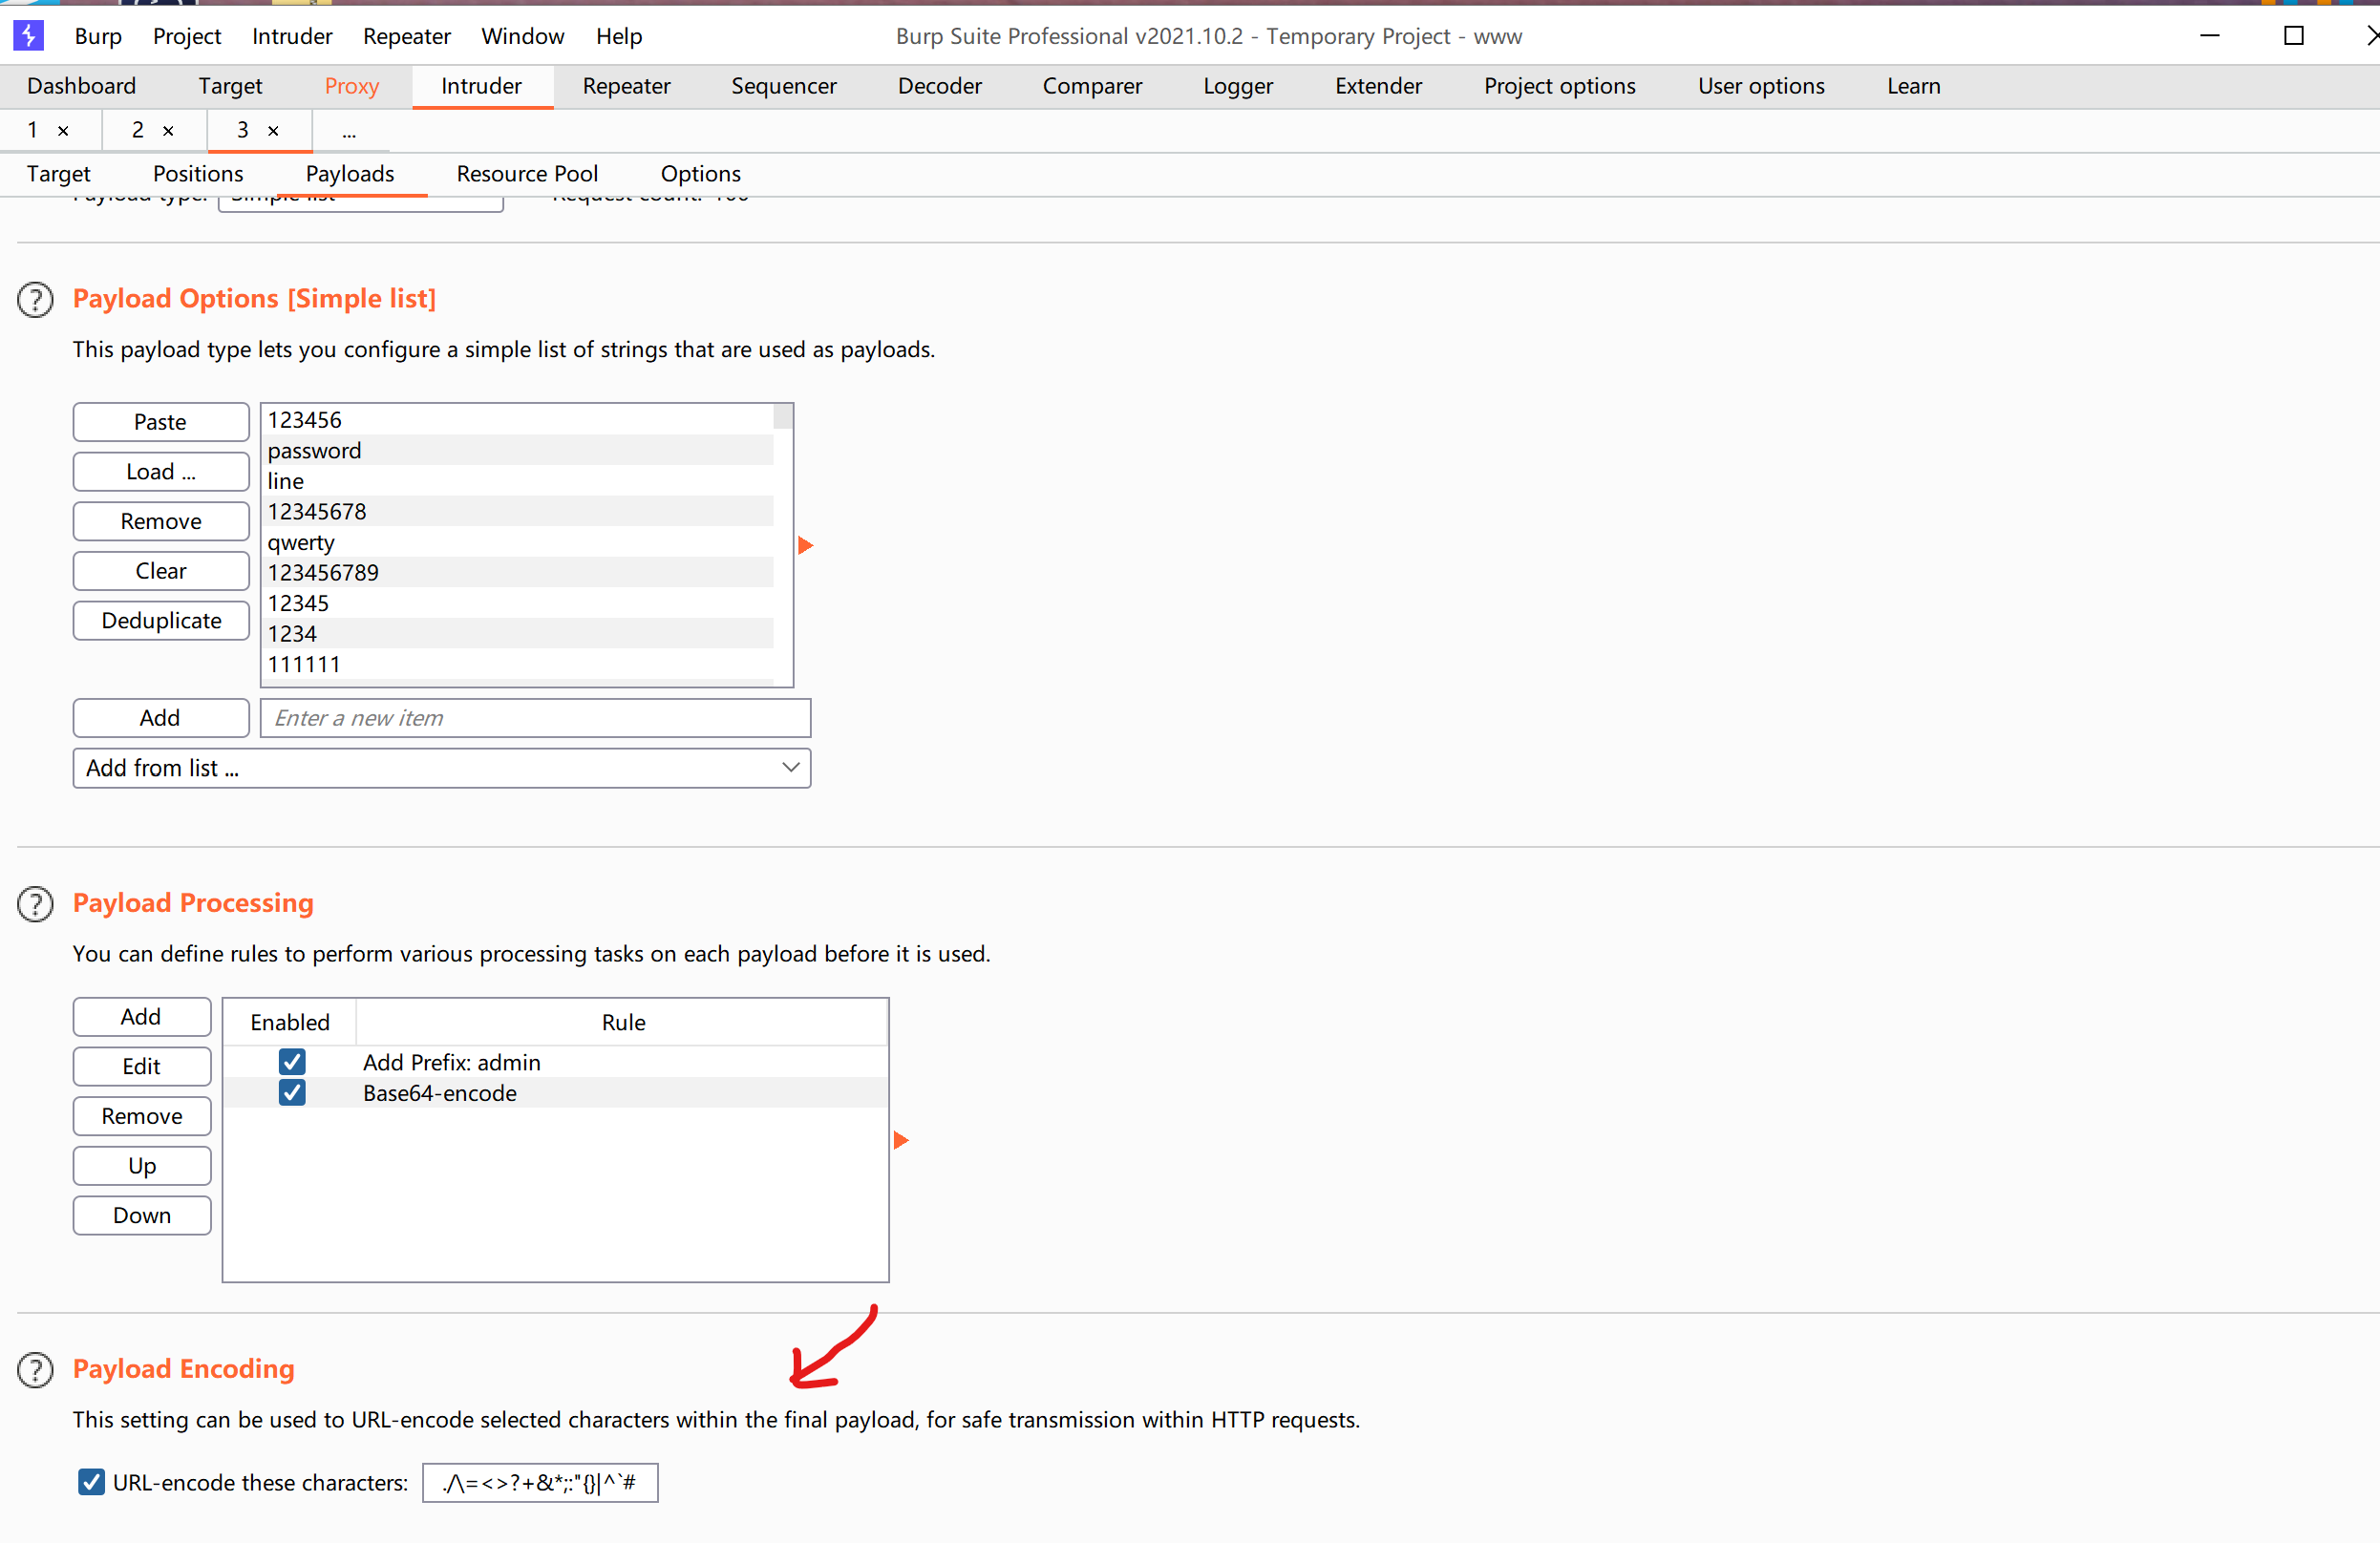Open the Intruder Options sub-tab
2380x1543 pixels.
[701, 174]
